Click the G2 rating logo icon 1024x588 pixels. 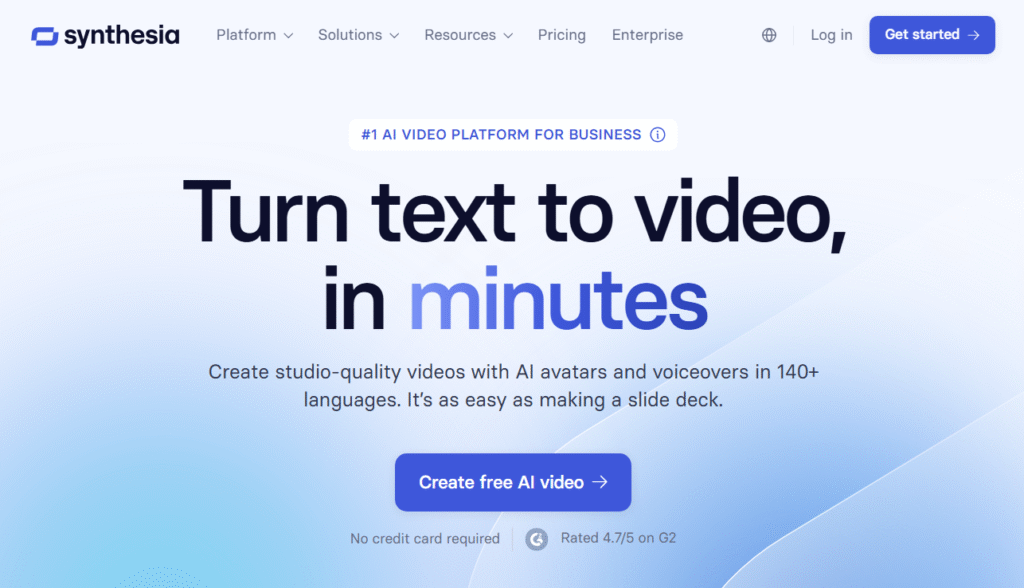point(537,539)
